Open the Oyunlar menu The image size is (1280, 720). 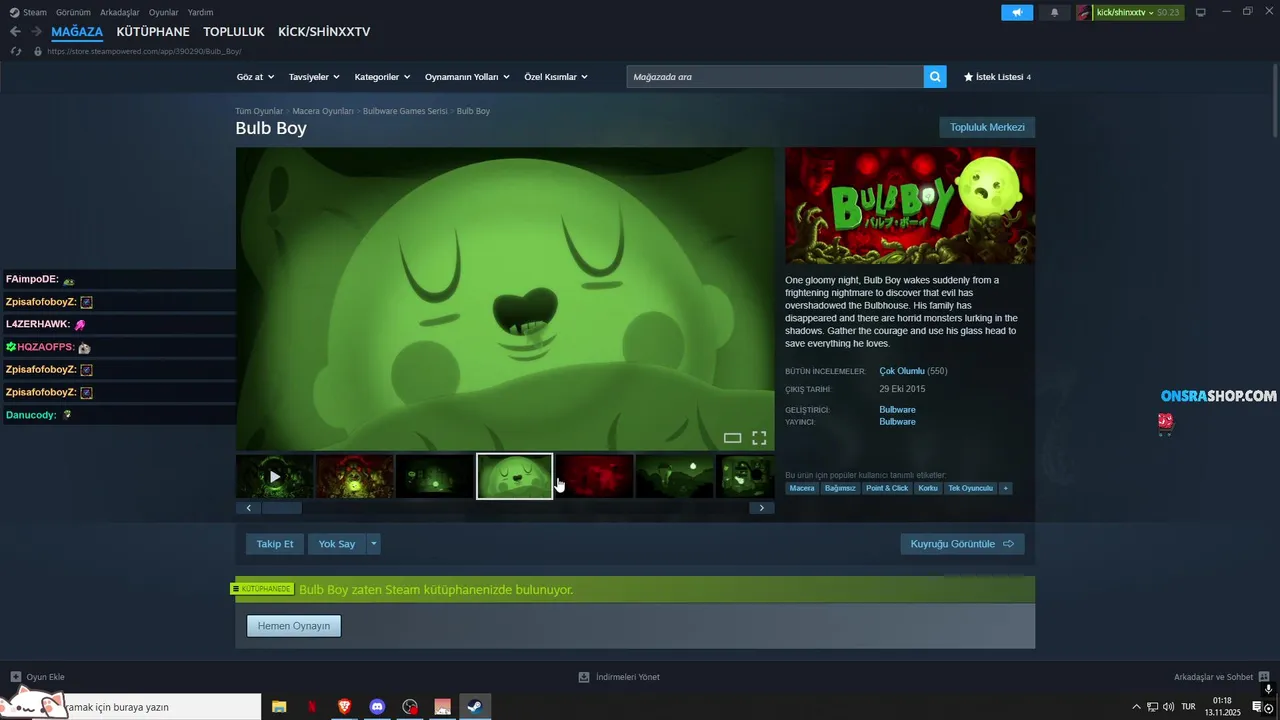coord(164,12)
